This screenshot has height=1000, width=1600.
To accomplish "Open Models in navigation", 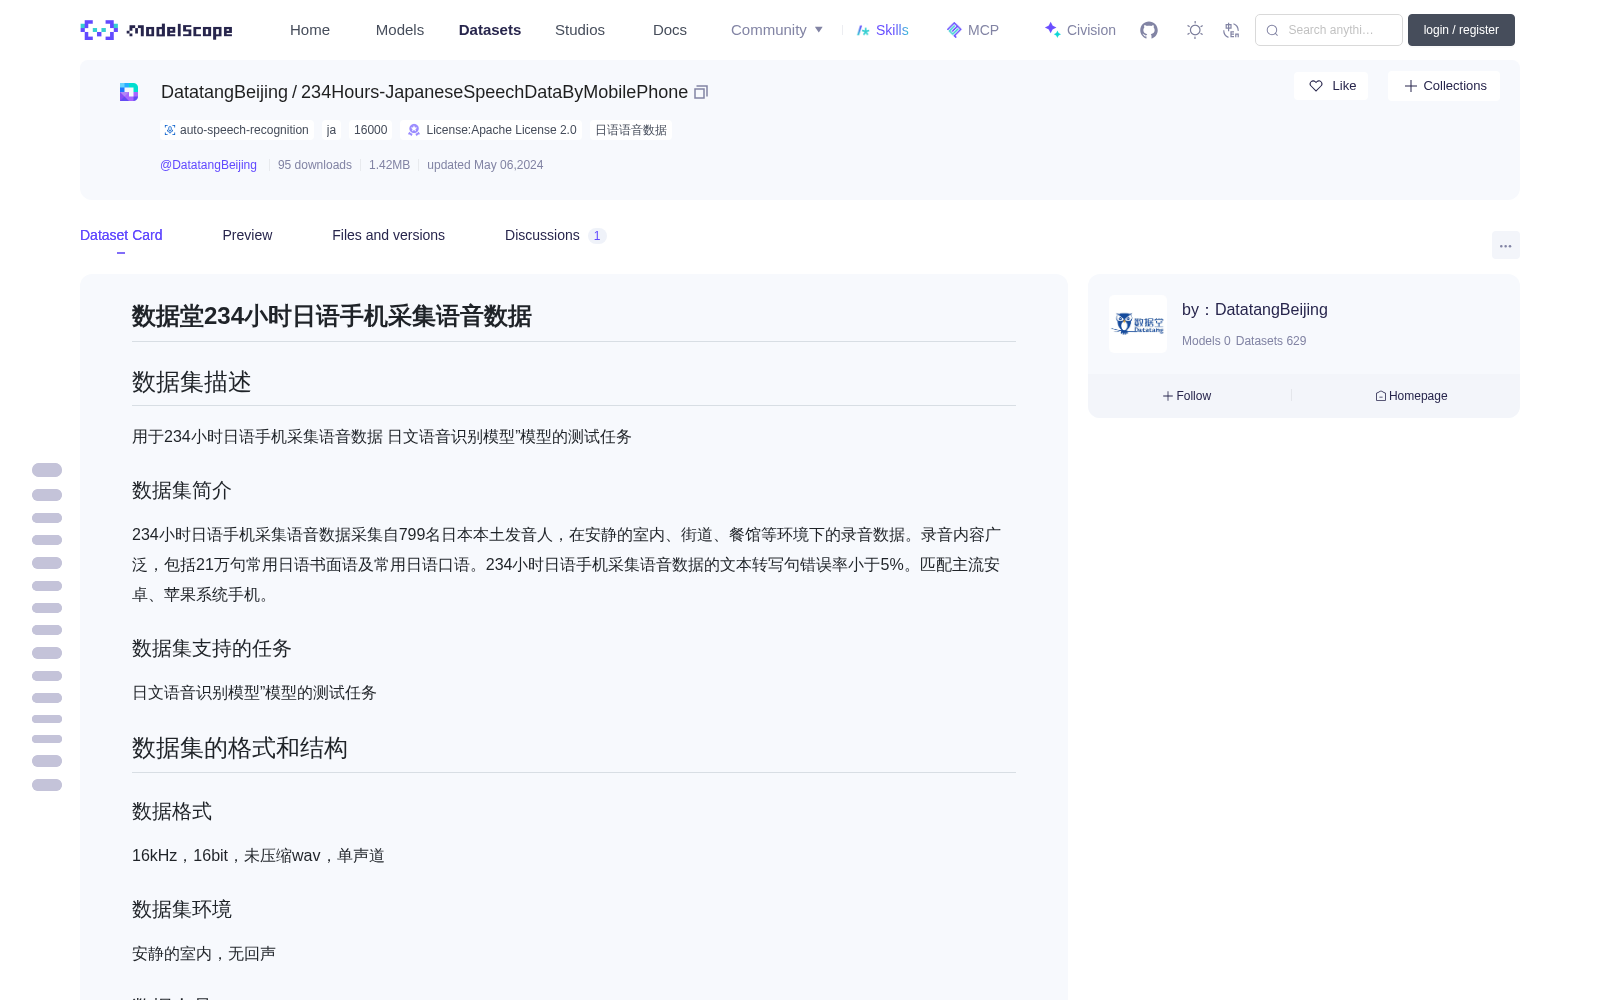I will coord(400,30).
